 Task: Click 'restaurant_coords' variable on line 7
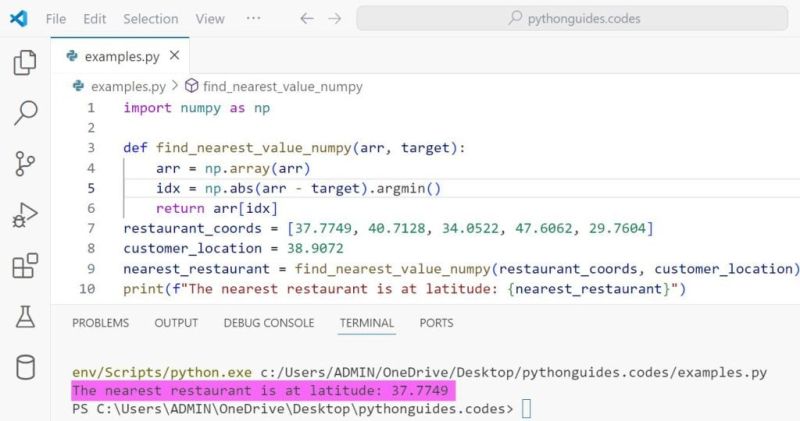[x=192, y=228]
